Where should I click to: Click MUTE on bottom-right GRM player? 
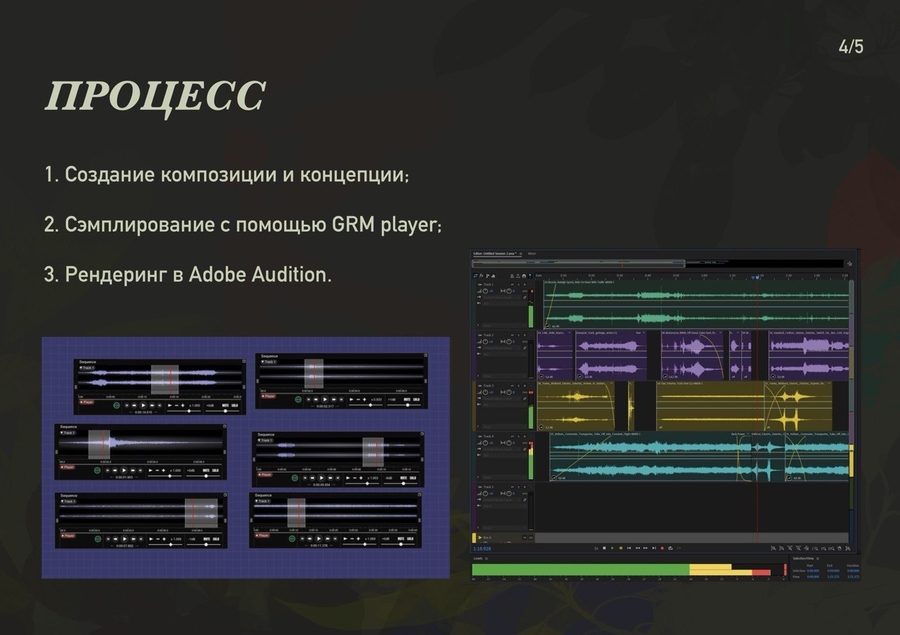point(401,539)
